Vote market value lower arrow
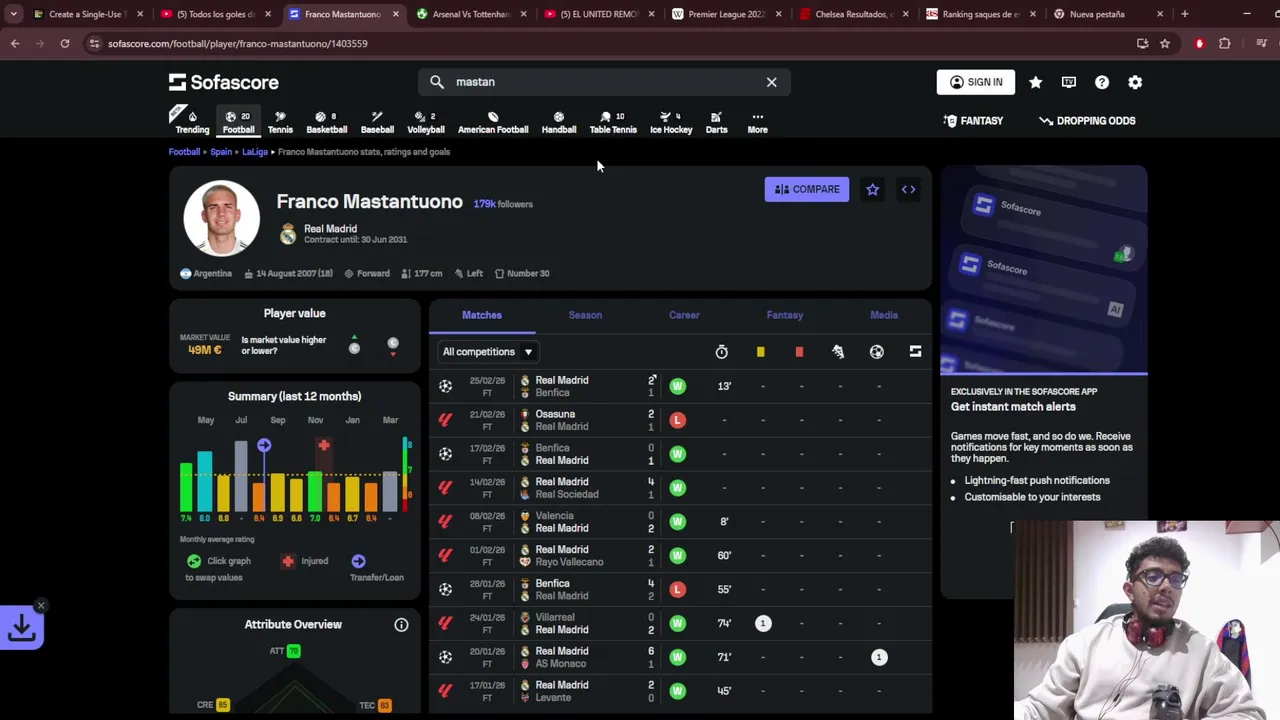This screenshot has width=1280, height=720. pyautogui.click(x=393, y=345)
